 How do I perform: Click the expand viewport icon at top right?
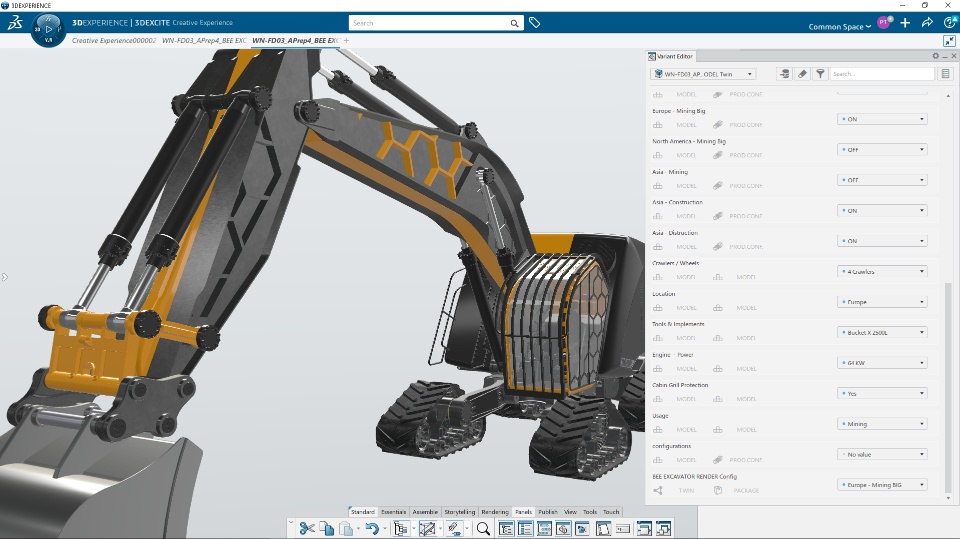[949, 41]
